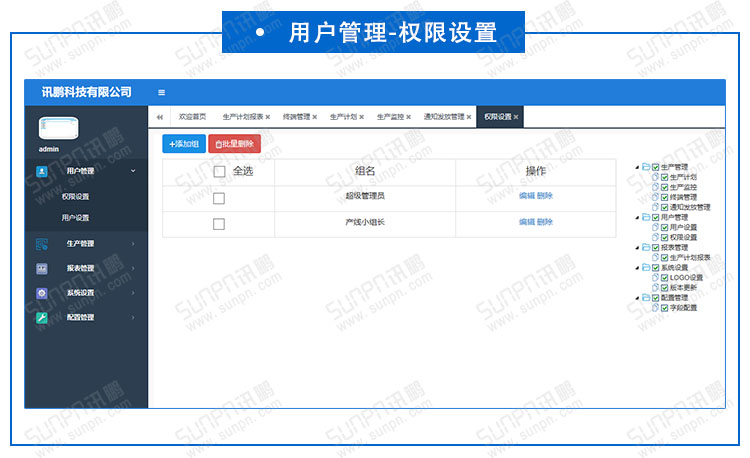The image size is (750, 458).
Task: Close the 通知发放管理 tab
Action: pos(469,117)
